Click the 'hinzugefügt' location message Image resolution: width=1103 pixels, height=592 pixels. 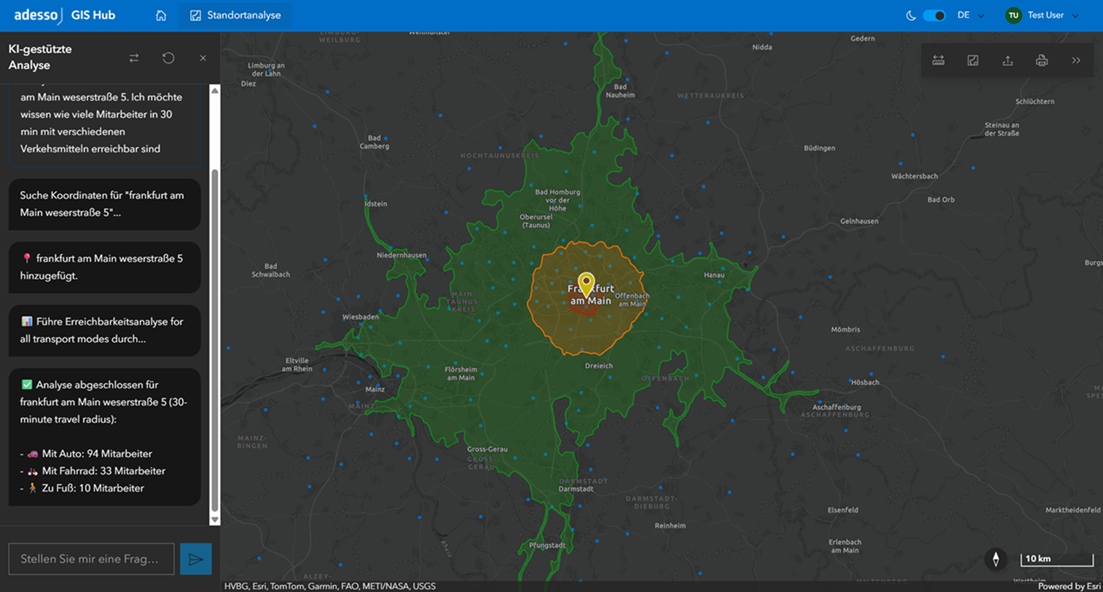click(x=104, y=267)
